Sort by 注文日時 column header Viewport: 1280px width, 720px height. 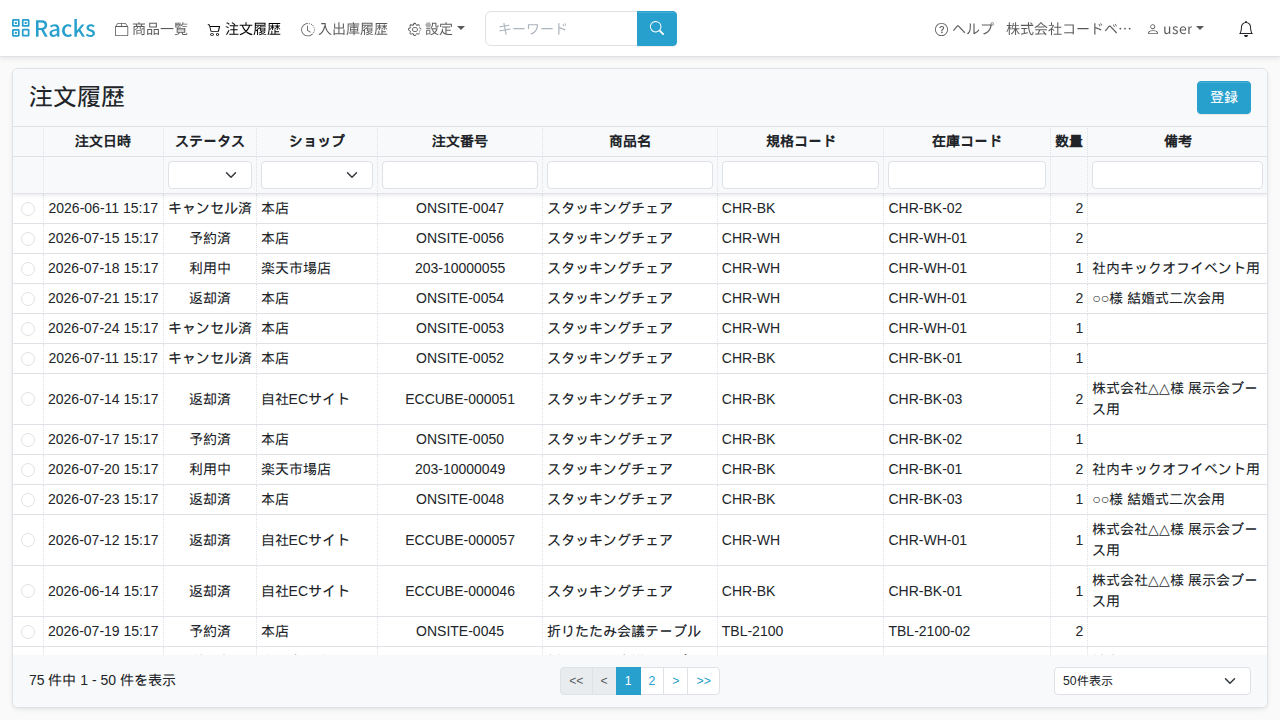click(103, 142)
